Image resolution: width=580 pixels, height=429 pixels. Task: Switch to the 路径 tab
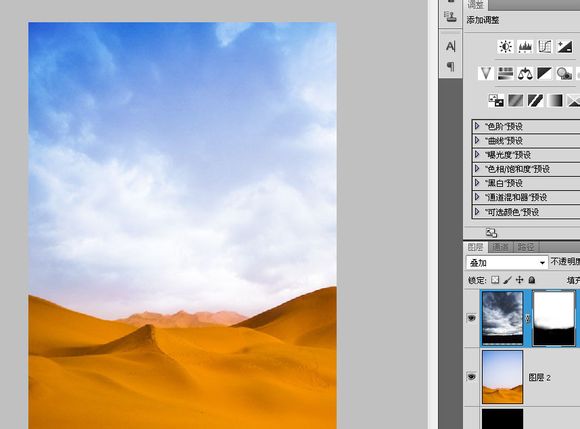[526, 247]
